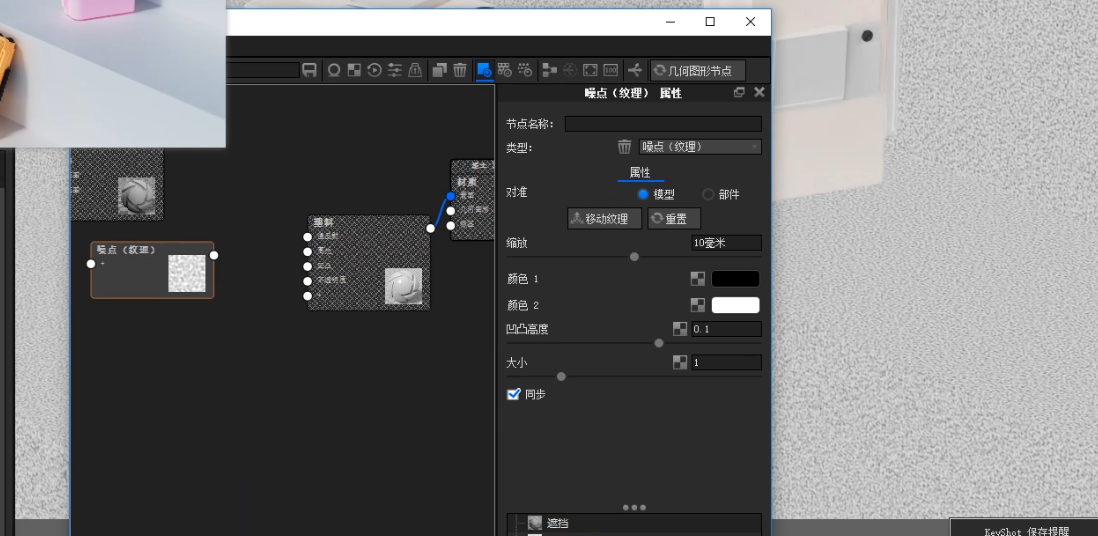1098x536 pixels.
Task: Click the trash icon beside 类型
Action: point(624,147)
